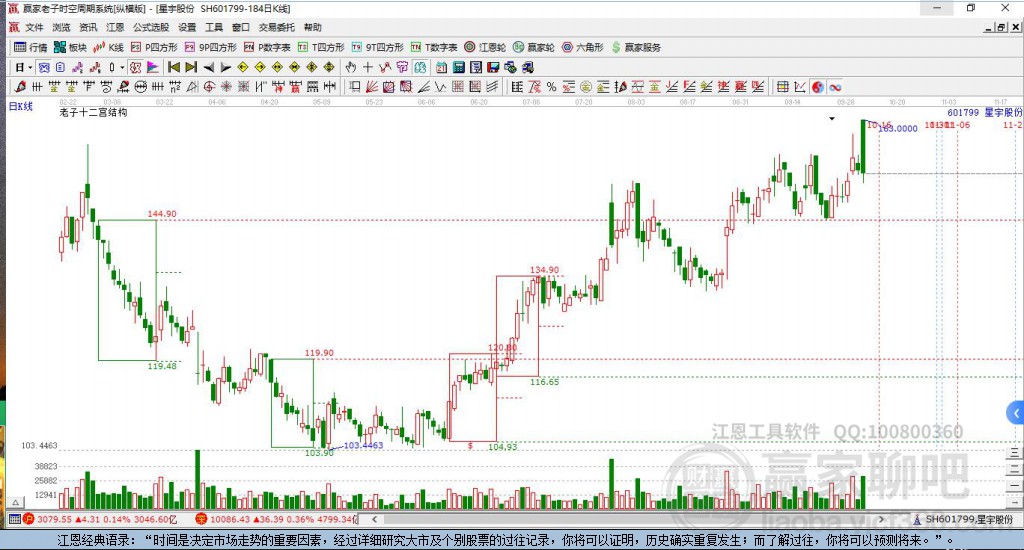
Task: Open the T四方形 tool
Action: click(x=321, y=47)
